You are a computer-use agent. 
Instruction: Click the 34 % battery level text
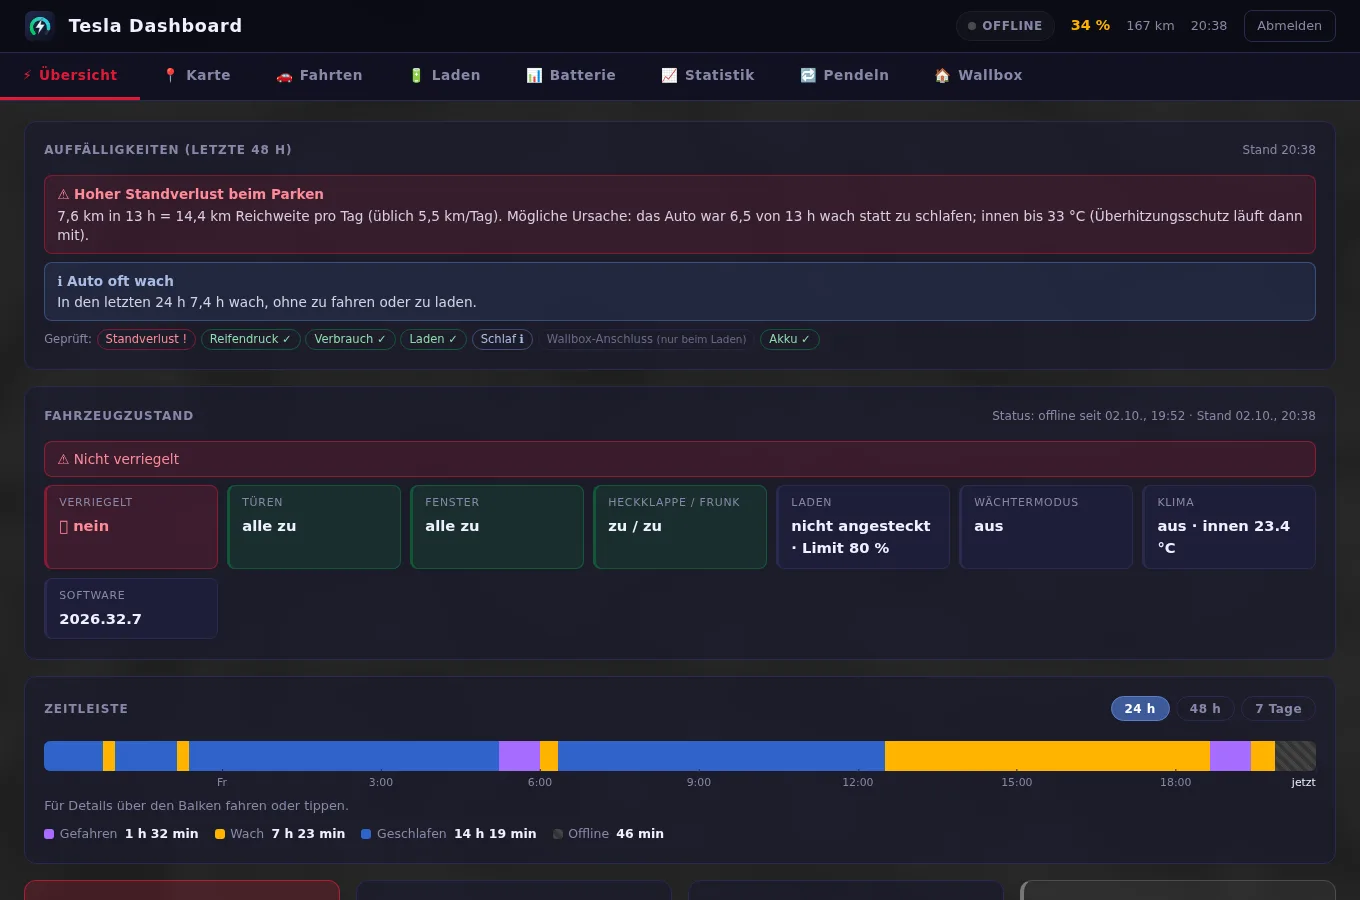pos(1090,26)
